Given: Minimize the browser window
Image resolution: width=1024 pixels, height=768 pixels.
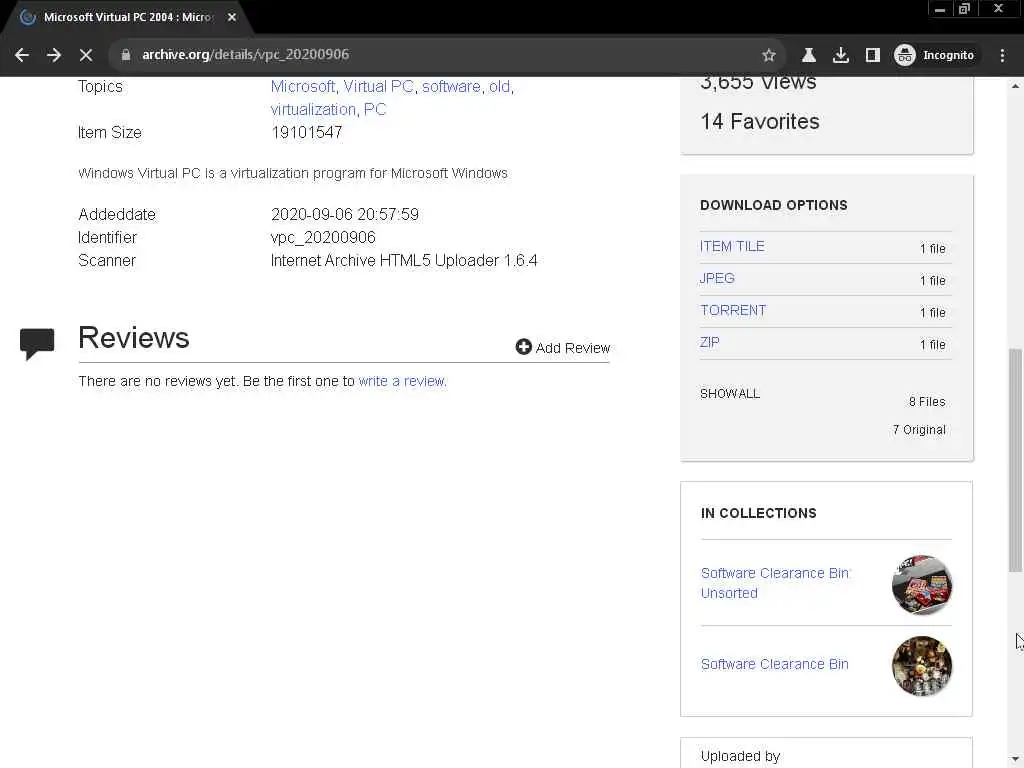Looking at the screenshot, I should [940, 9].
